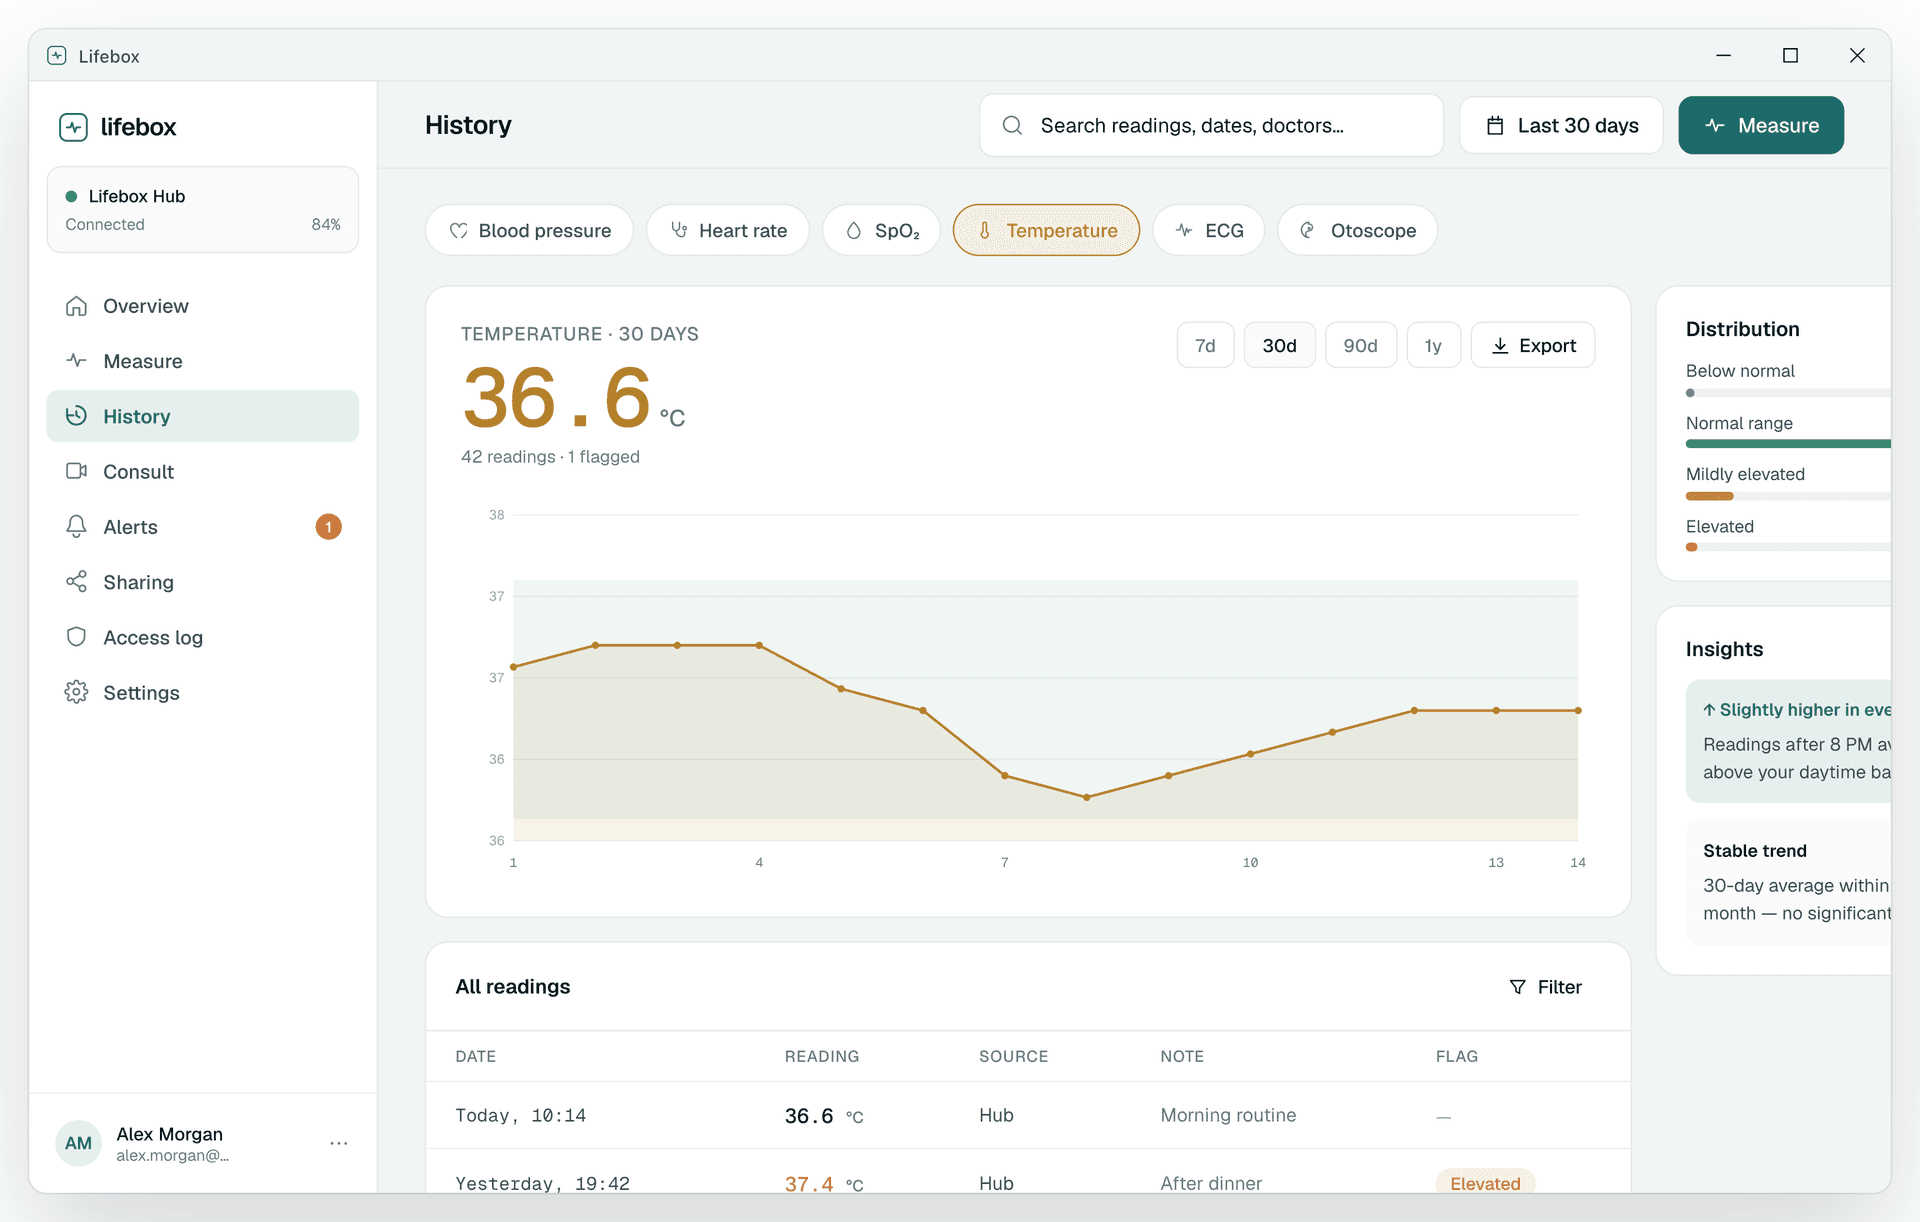Switch to the SpO₂ tab

tap(881, 230)
